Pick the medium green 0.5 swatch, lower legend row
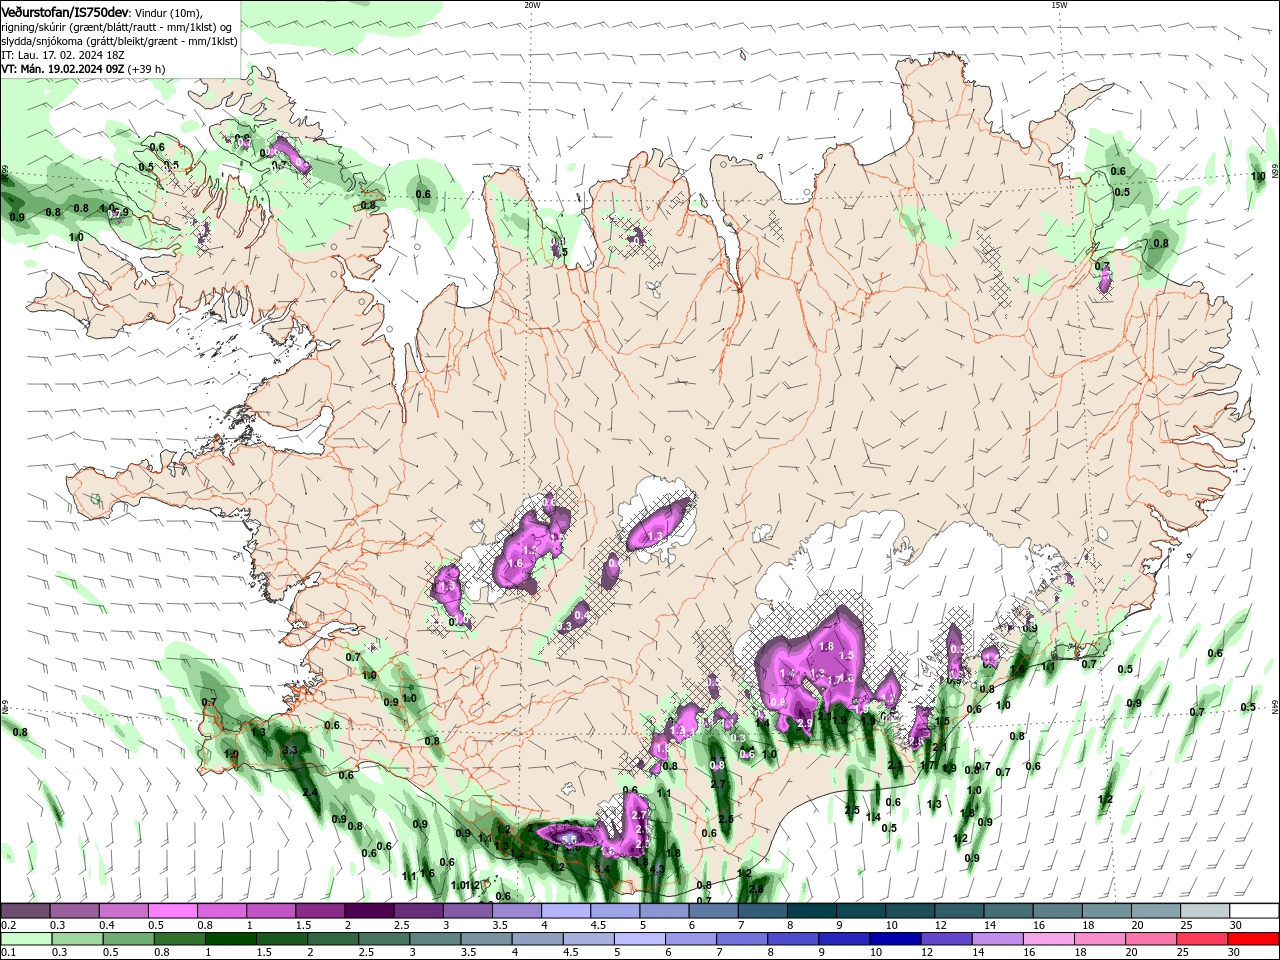 pos(127,939)
